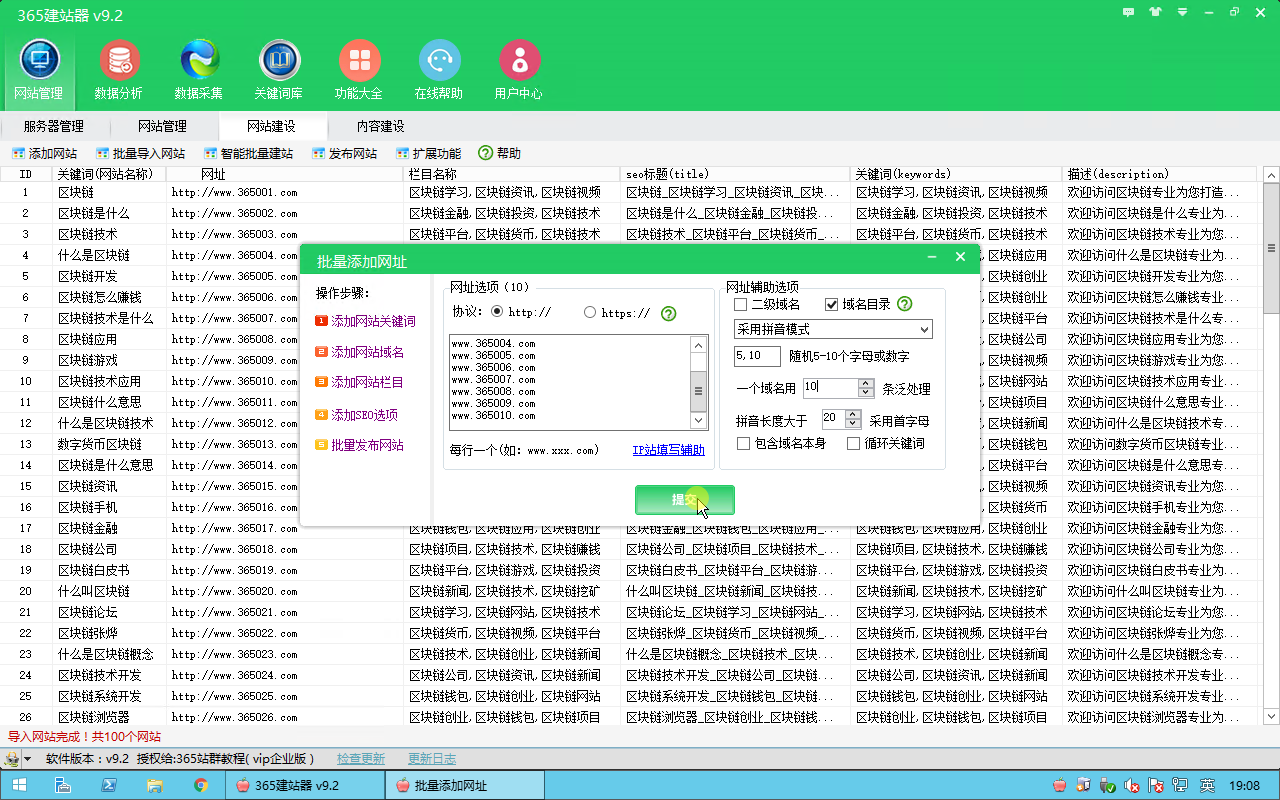This screenshot has height=800, width=1280.
Task: Click the 扩展功能 toolbar item
Action: coord(429,153)
